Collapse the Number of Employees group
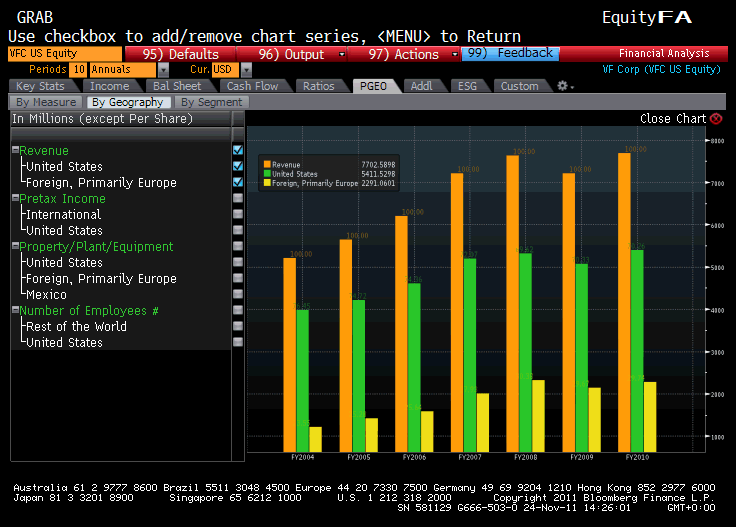The image size is (736, 527). coord(16,311)
